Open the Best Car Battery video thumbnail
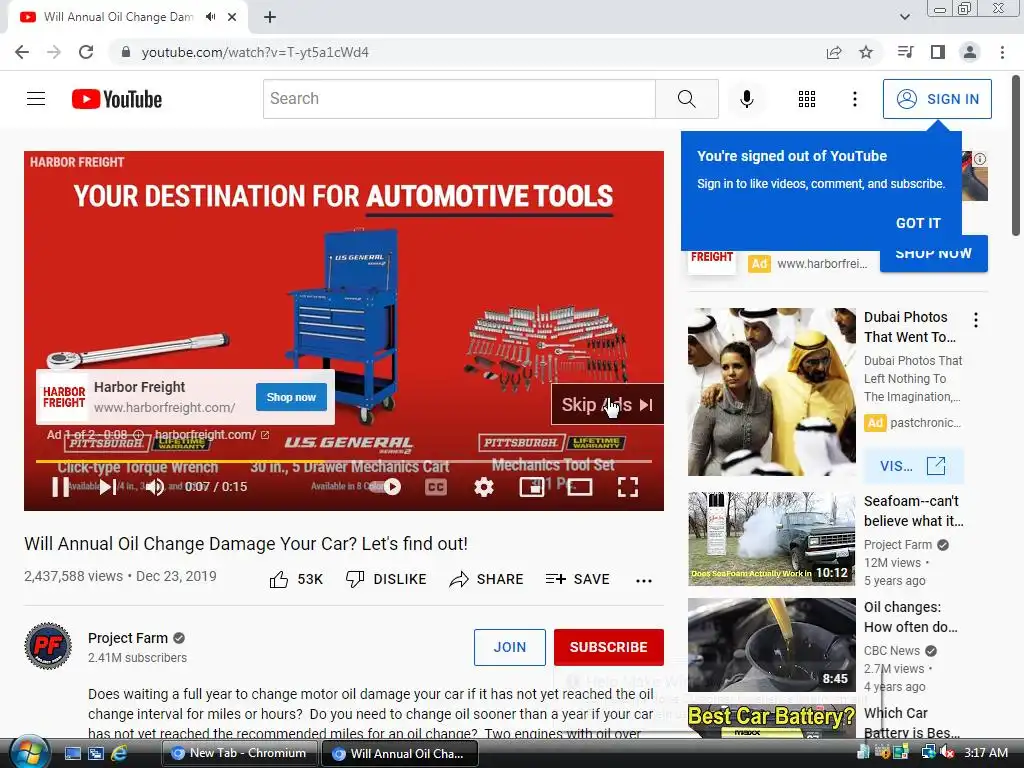1024x768 pixels. [771, 721]
